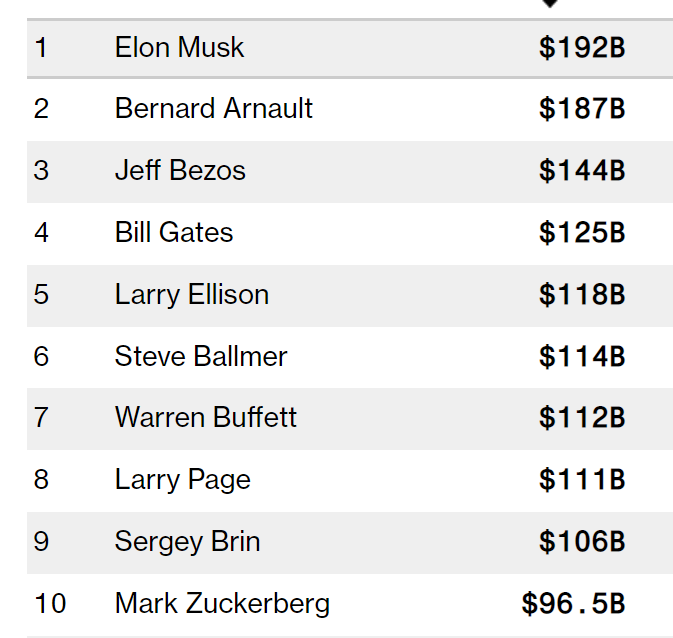Open Sergey Brin's profile link
673x638 pixels.
[x=187, y=541]
